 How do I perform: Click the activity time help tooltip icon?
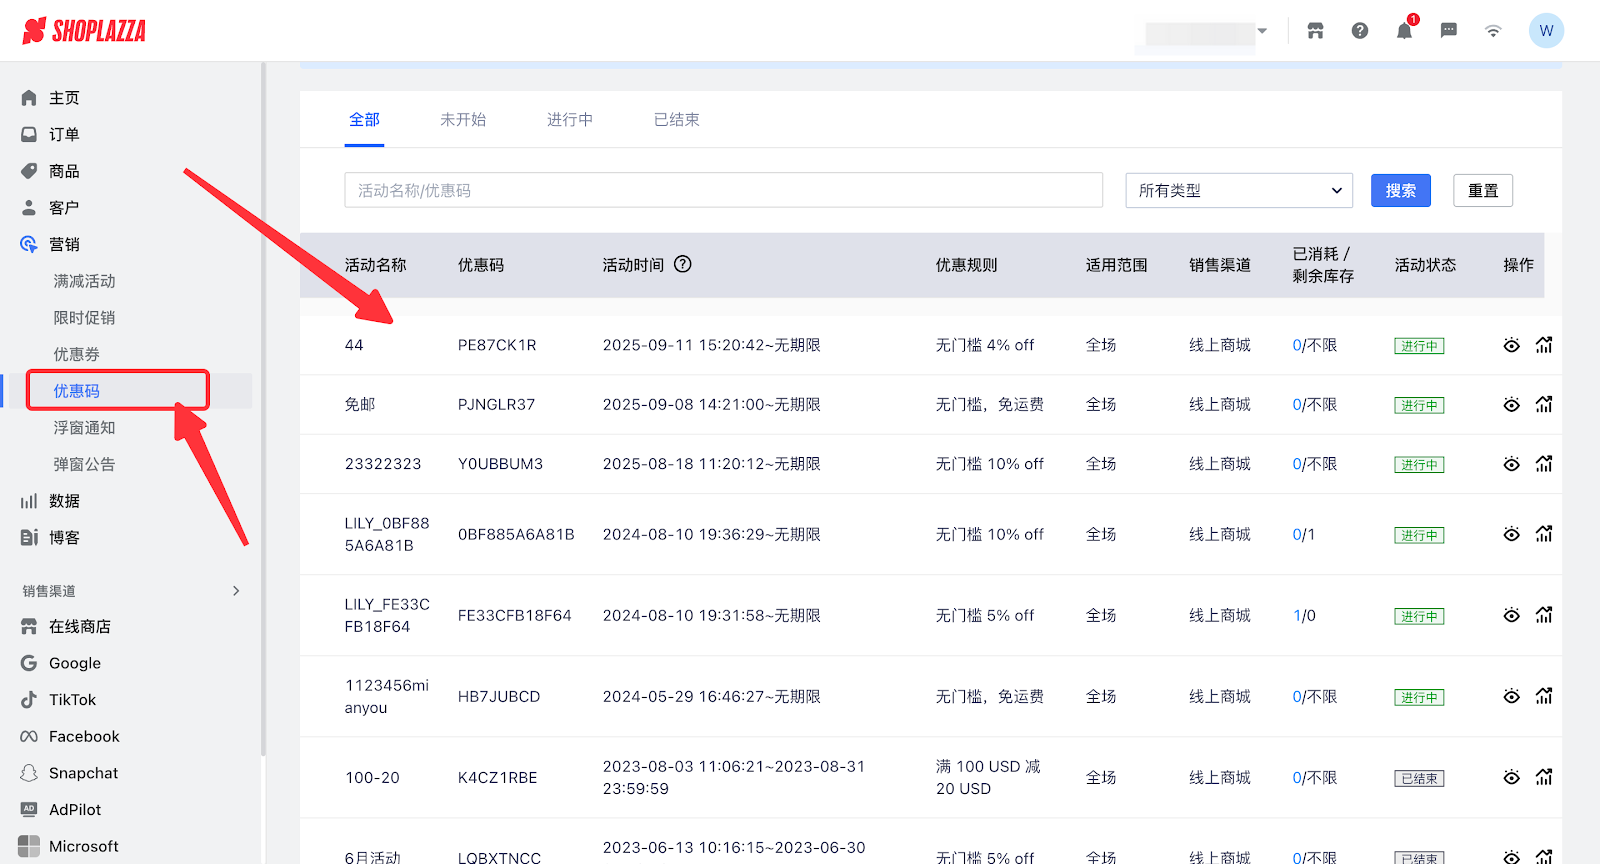point(683,264)
